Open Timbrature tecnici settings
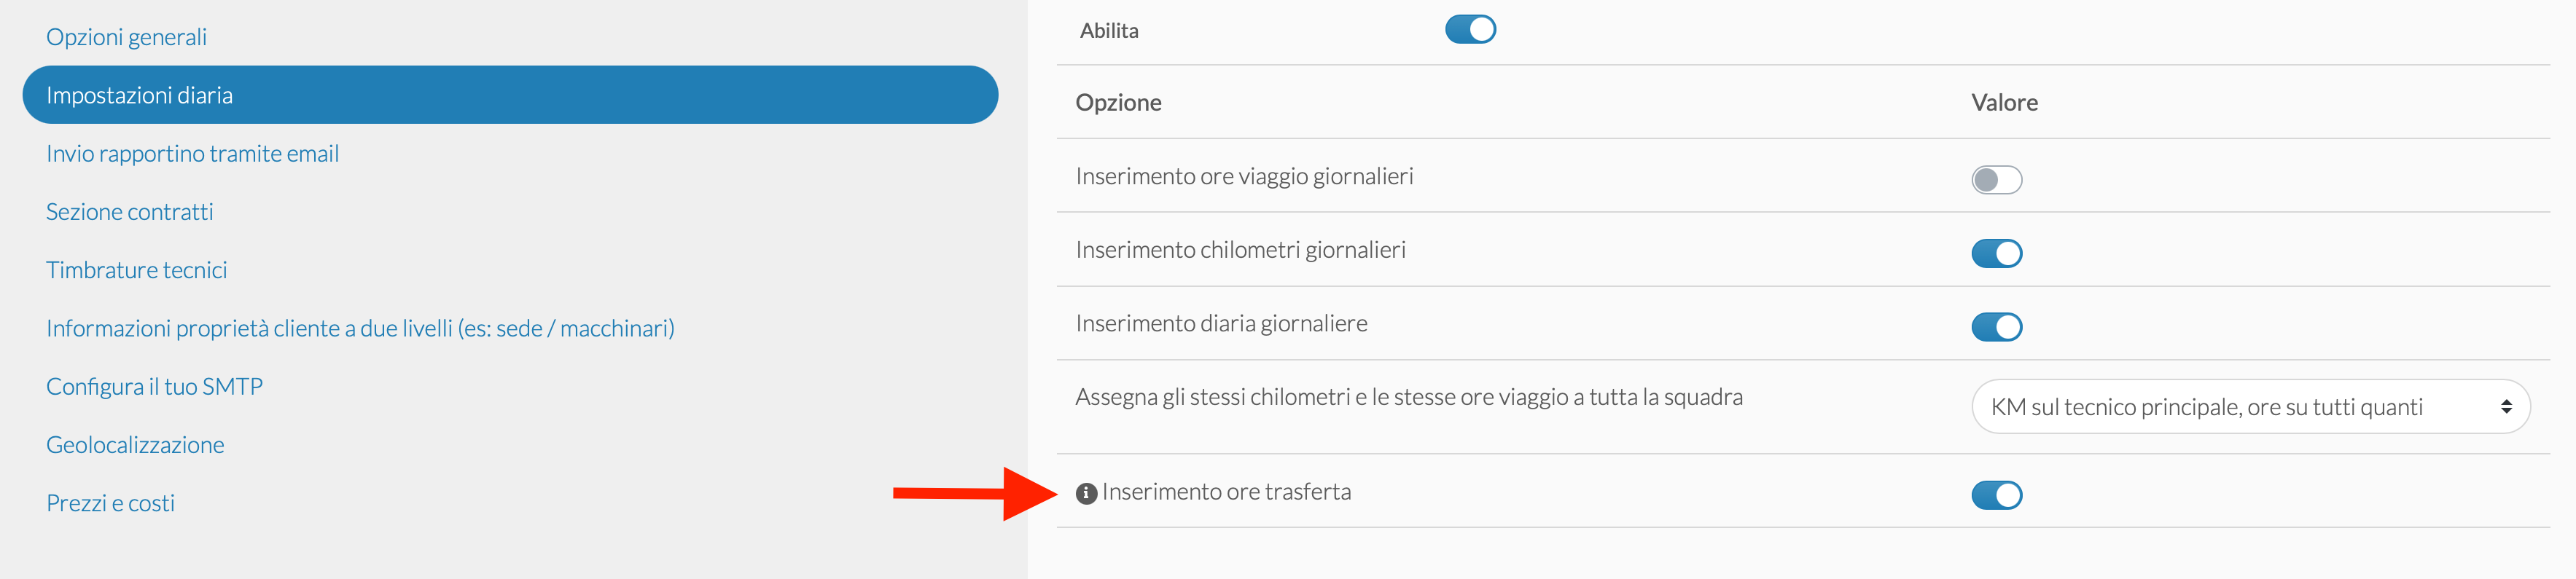 (136, 270)
